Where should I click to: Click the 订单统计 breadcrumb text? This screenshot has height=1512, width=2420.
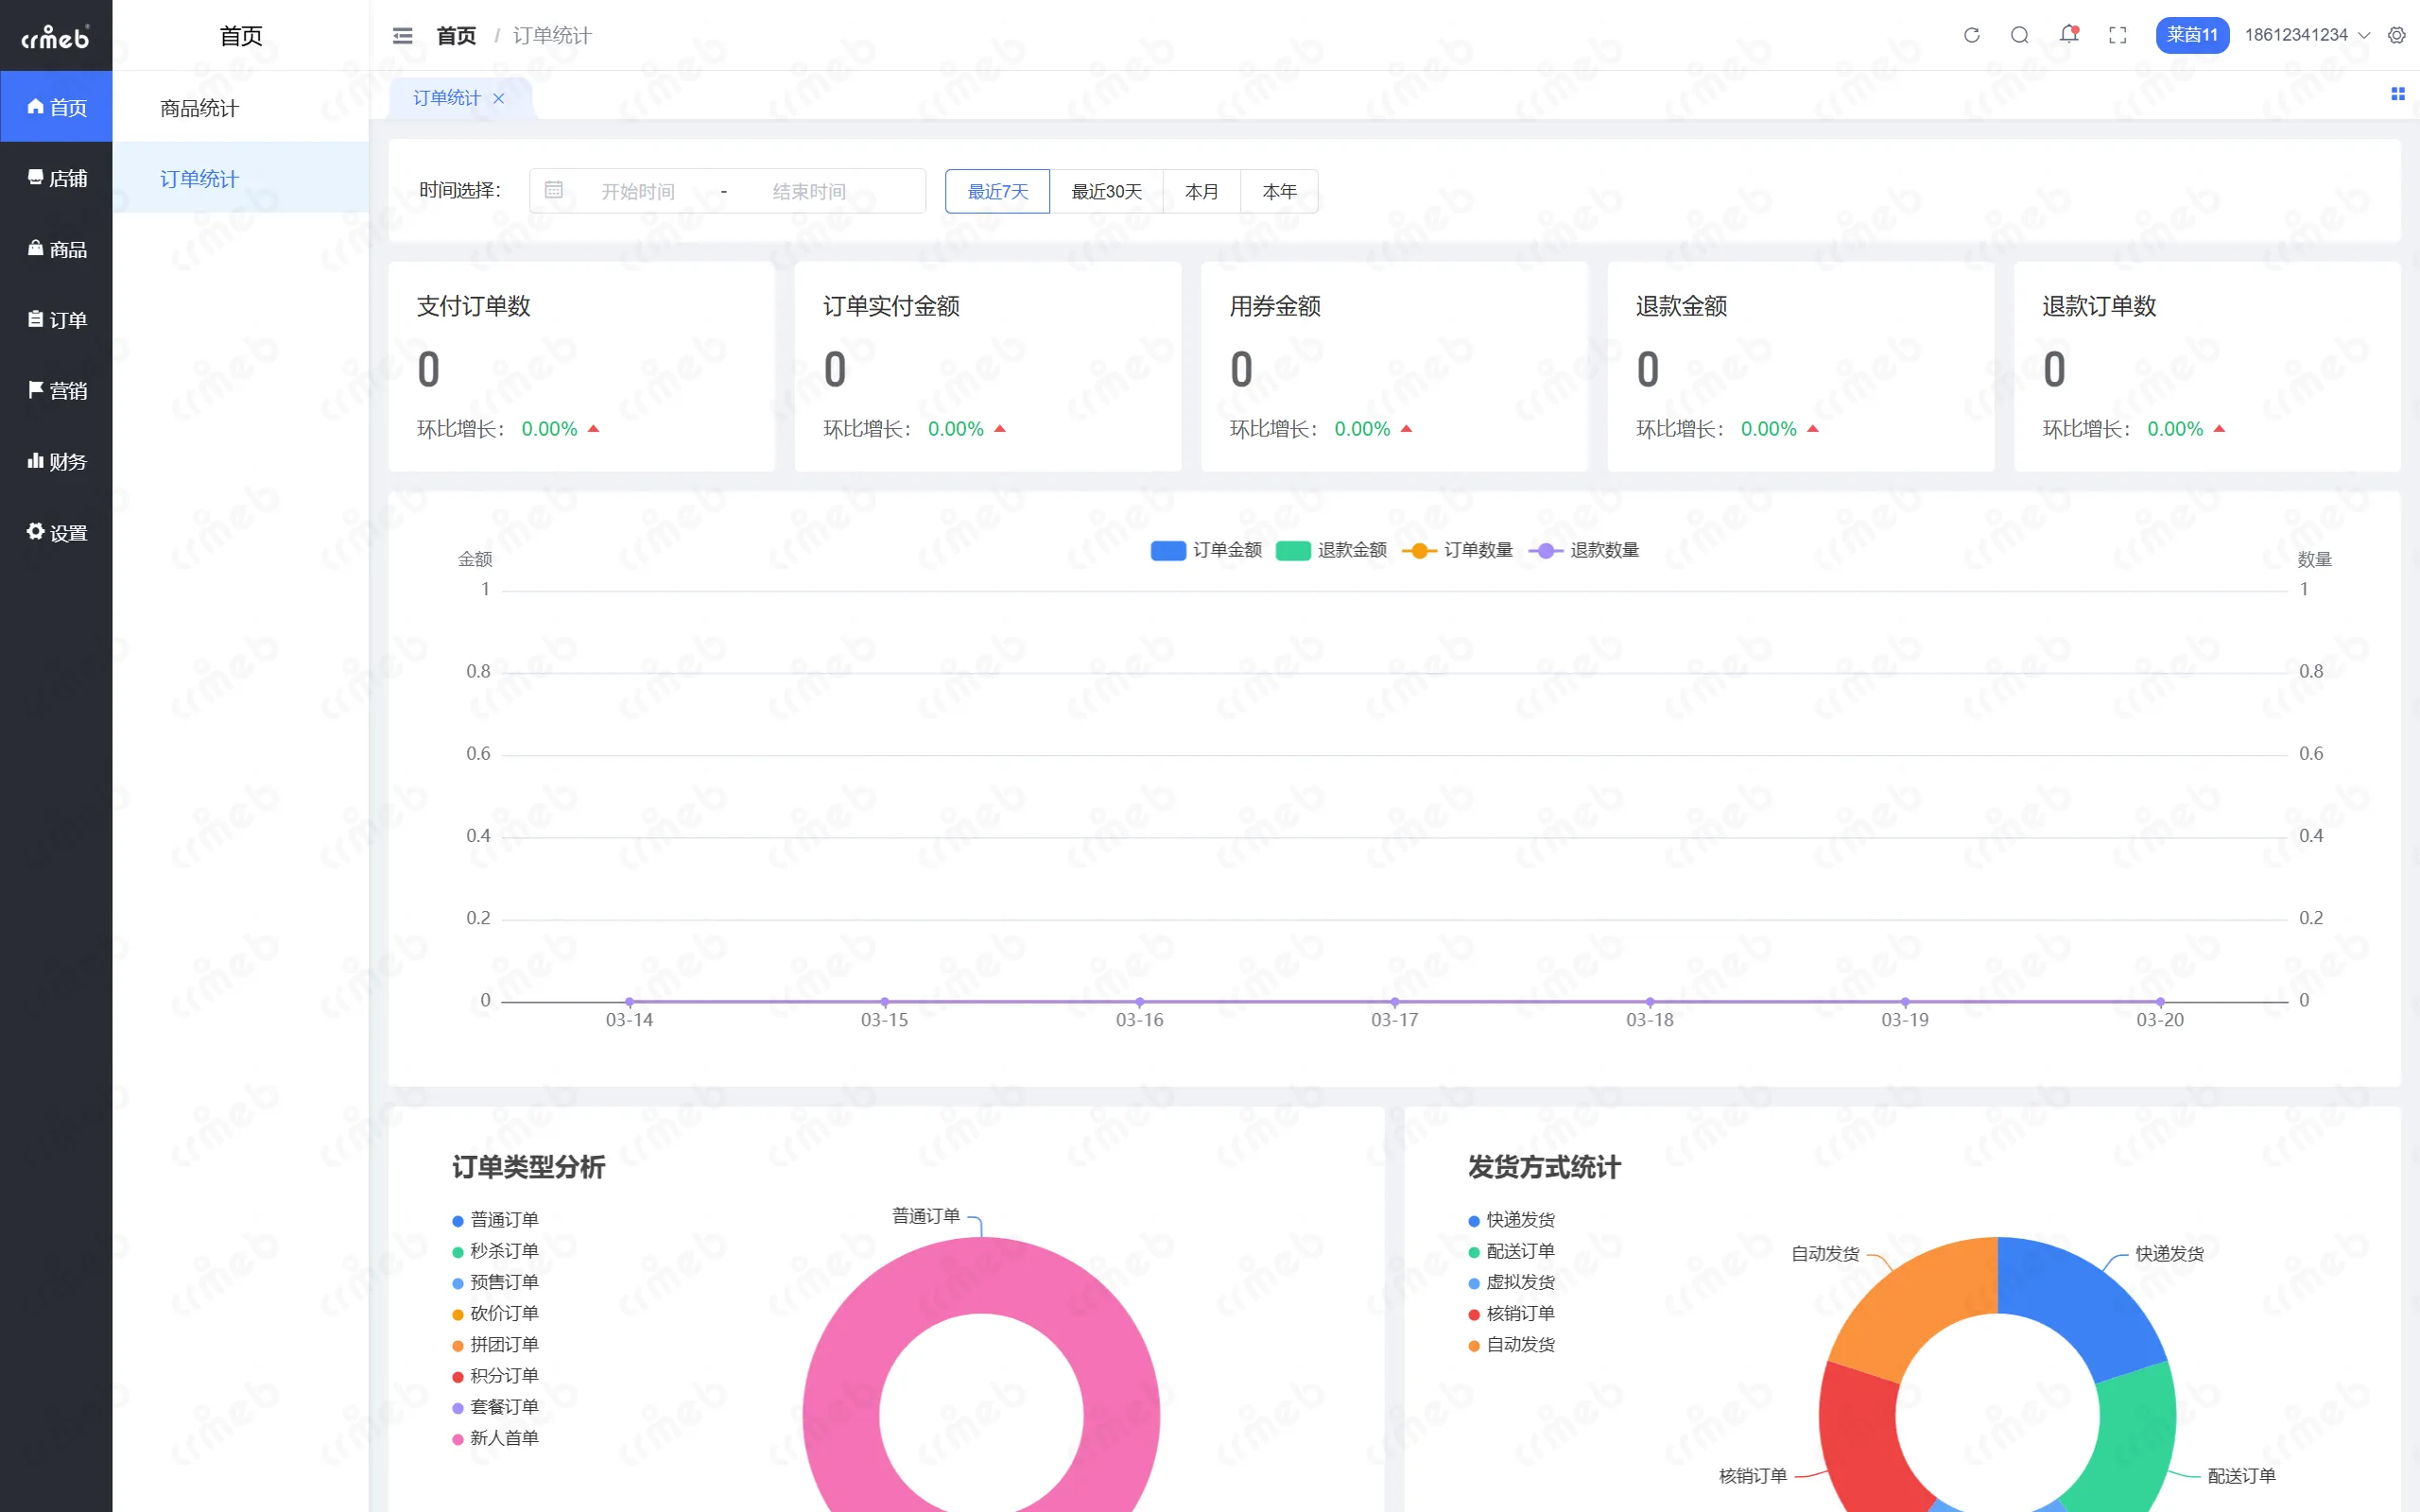552,36
